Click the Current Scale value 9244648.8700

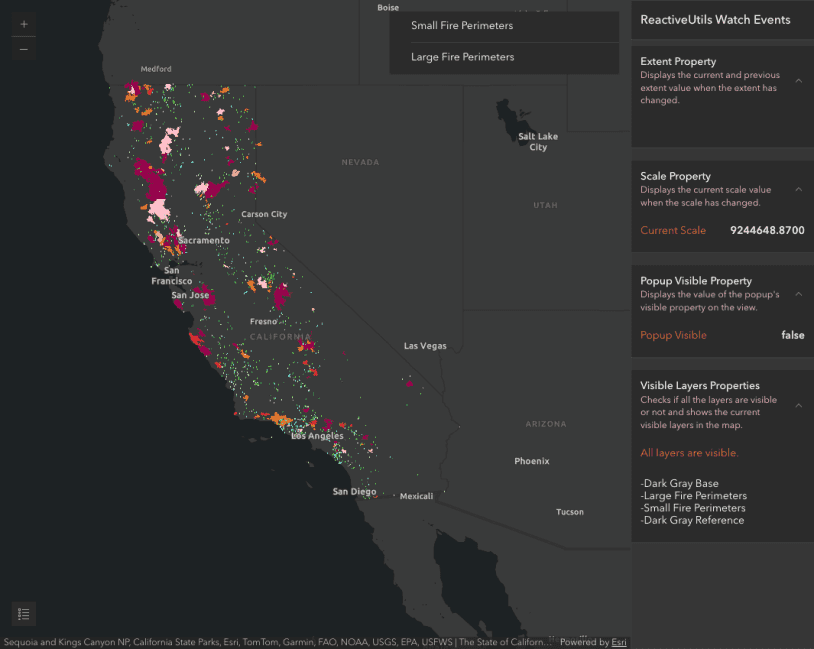(x=767, y=231)
